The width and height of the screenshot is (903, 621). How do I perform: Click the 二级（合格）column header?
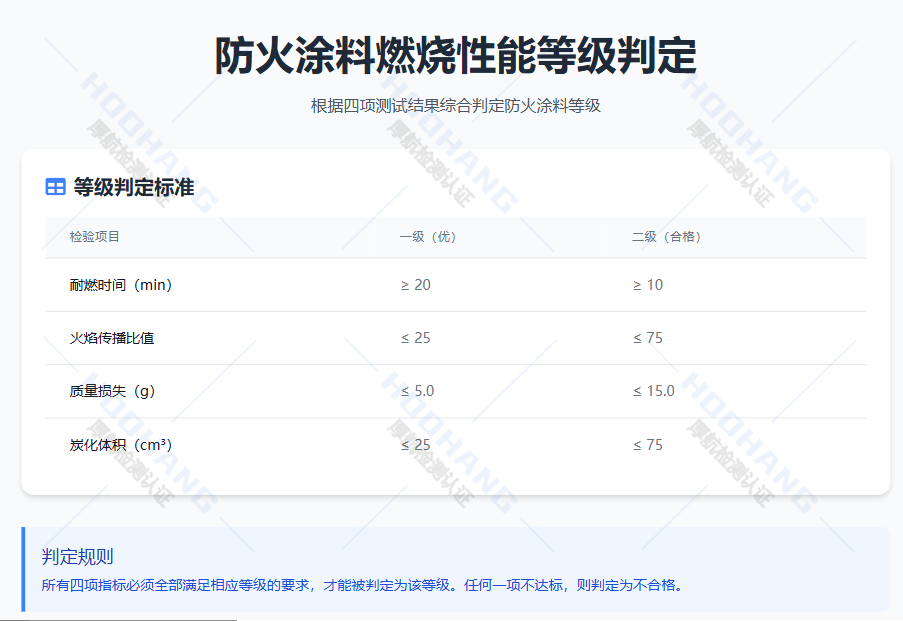pos(667,237)
